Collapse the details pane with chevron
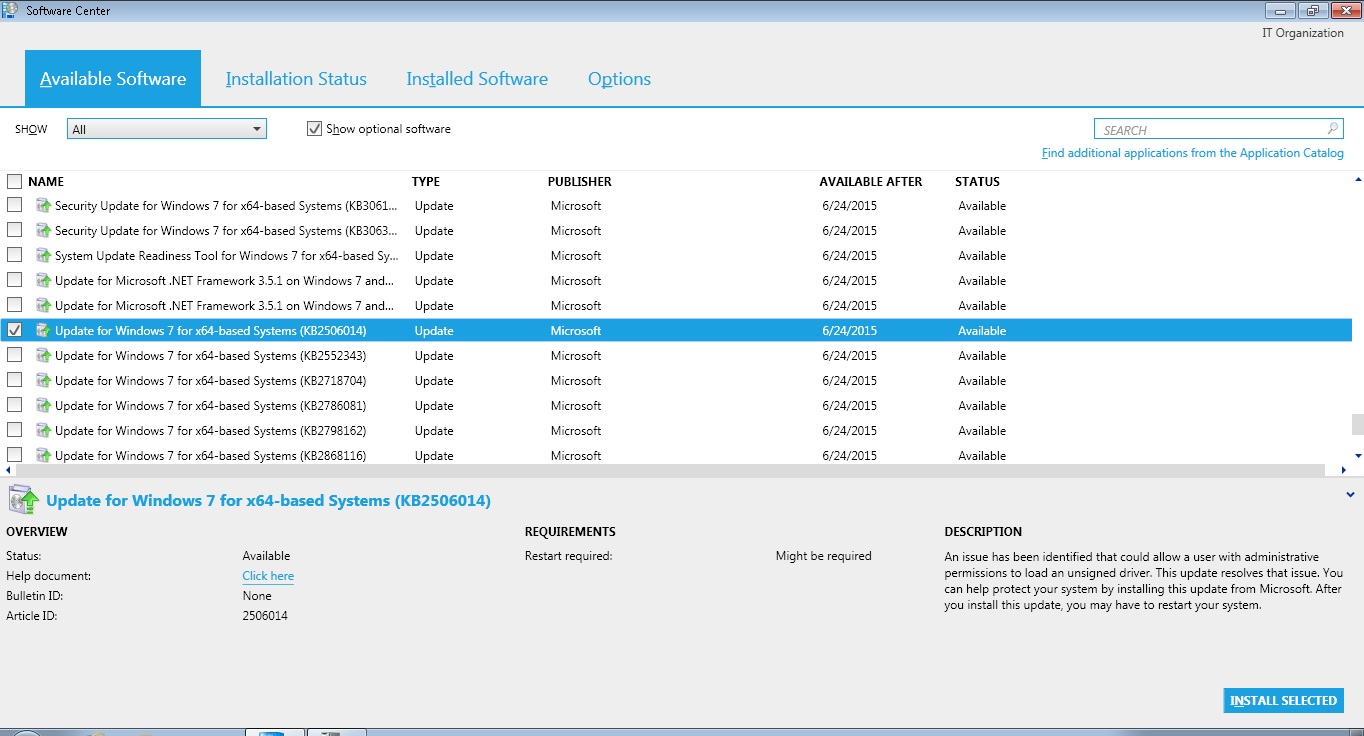 (x=1352, y=494)
